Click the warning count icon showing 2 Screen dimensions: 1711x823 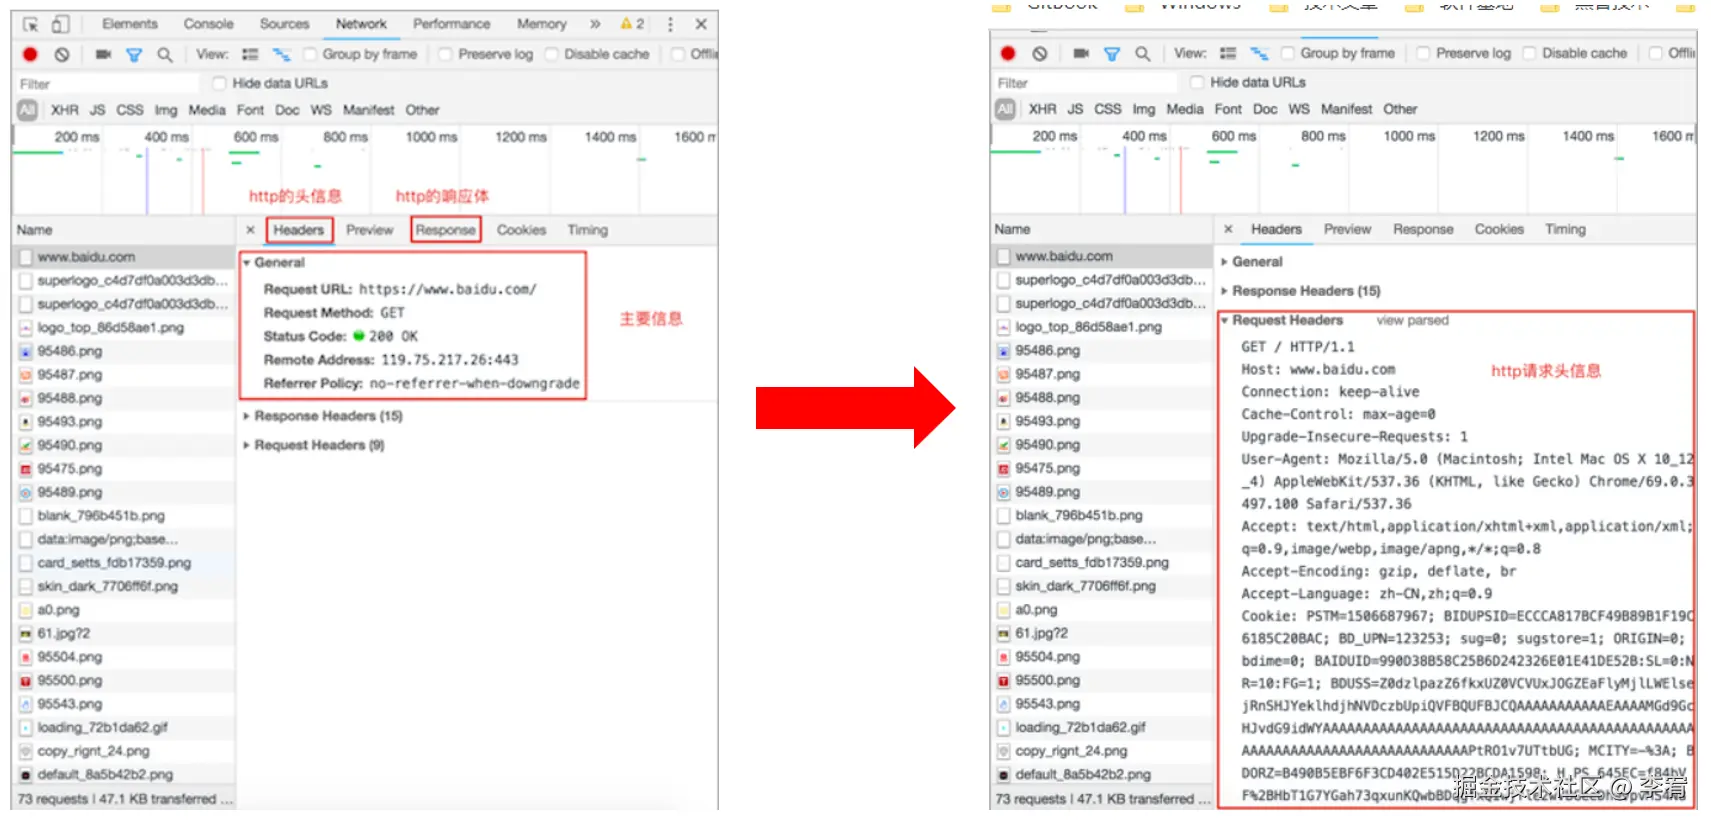(x=632, y=24)
